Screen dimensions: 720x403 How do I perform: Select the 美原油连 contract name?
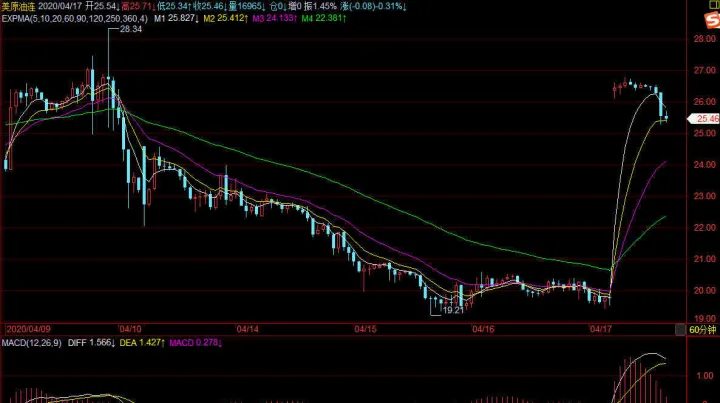(x=20, y=6)
